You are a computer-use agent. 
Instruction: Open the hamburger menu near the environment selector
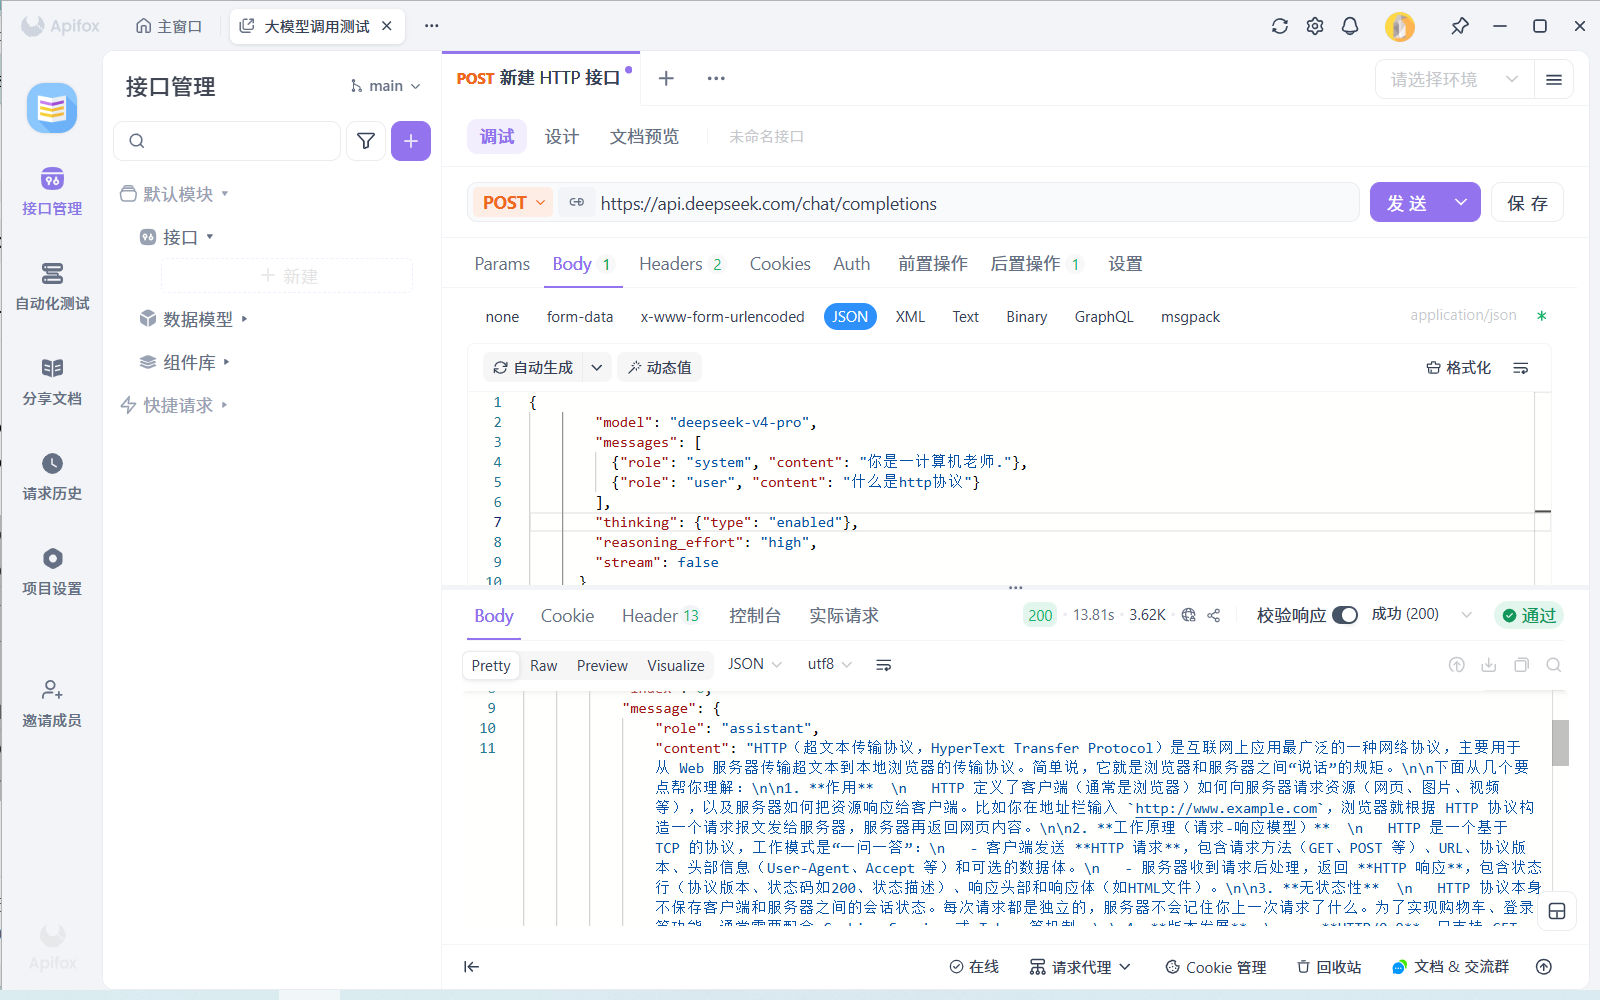pyautogui.click(x=1554, y=79)
